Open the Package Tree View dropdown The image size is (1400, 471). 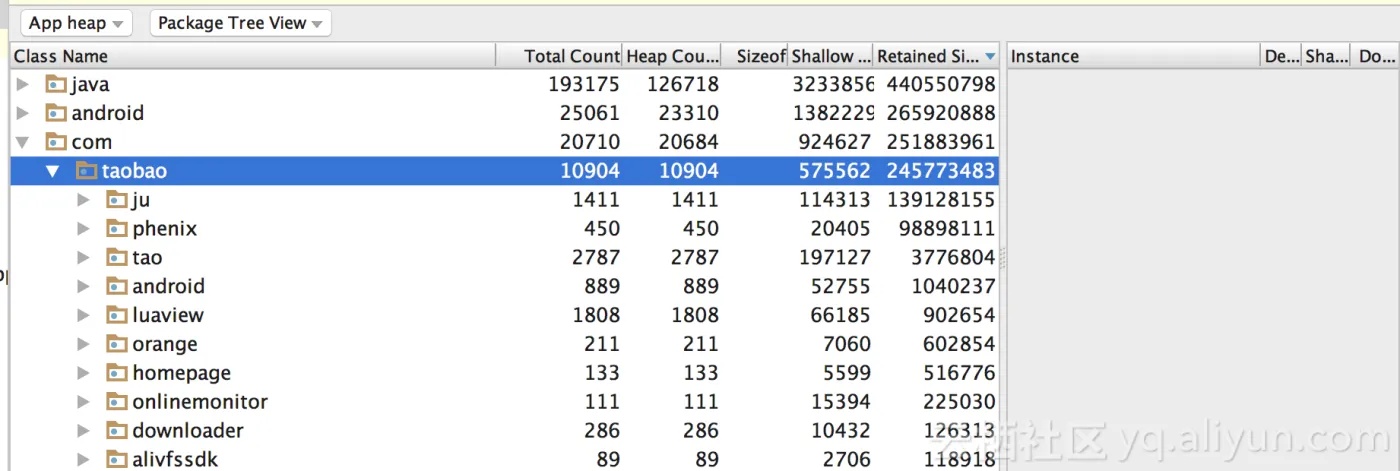pos(240,23)
